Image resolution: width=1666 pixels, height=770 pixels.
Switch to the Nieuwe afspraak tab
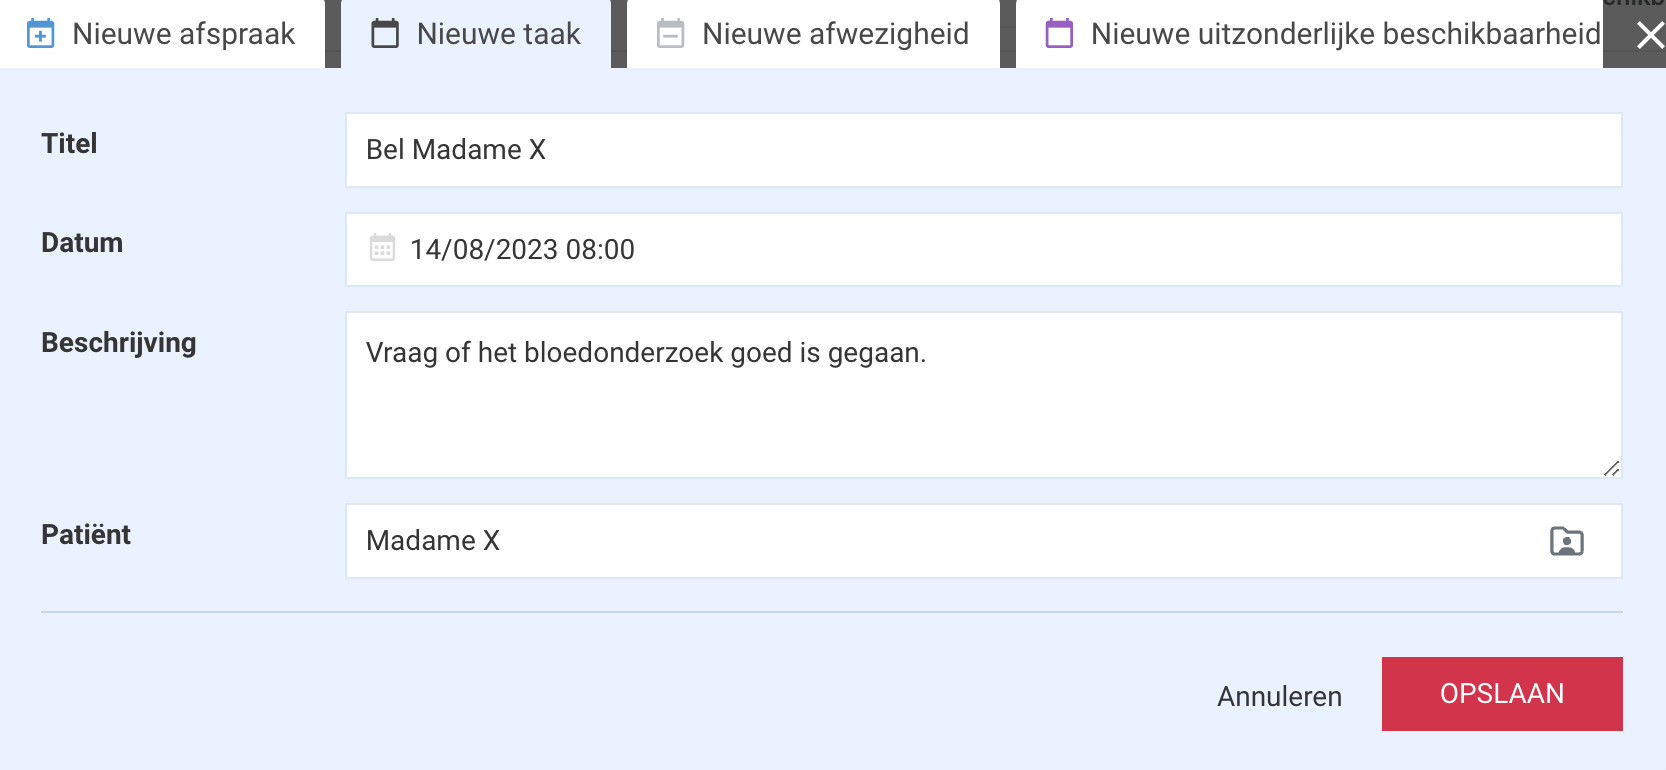(x=162, y=34)
